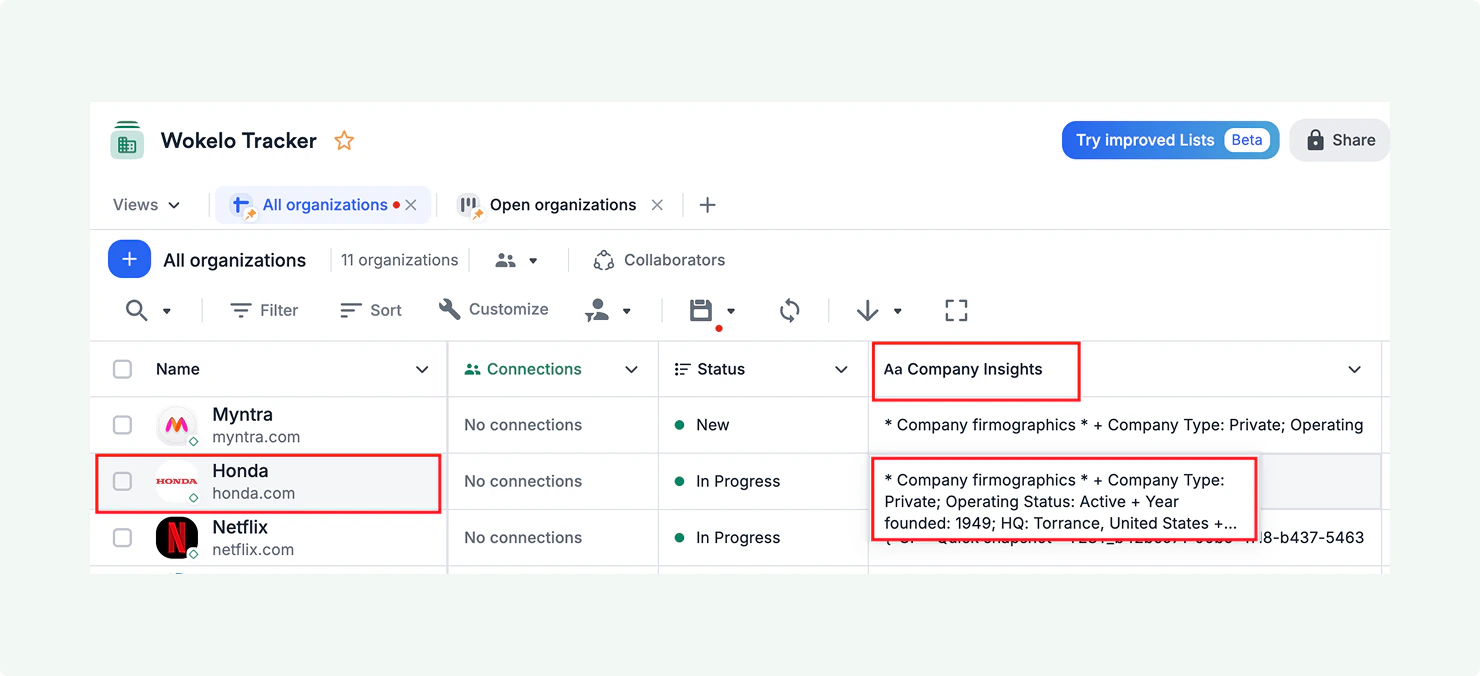Click the myntra.com domain text

point(256,437)
